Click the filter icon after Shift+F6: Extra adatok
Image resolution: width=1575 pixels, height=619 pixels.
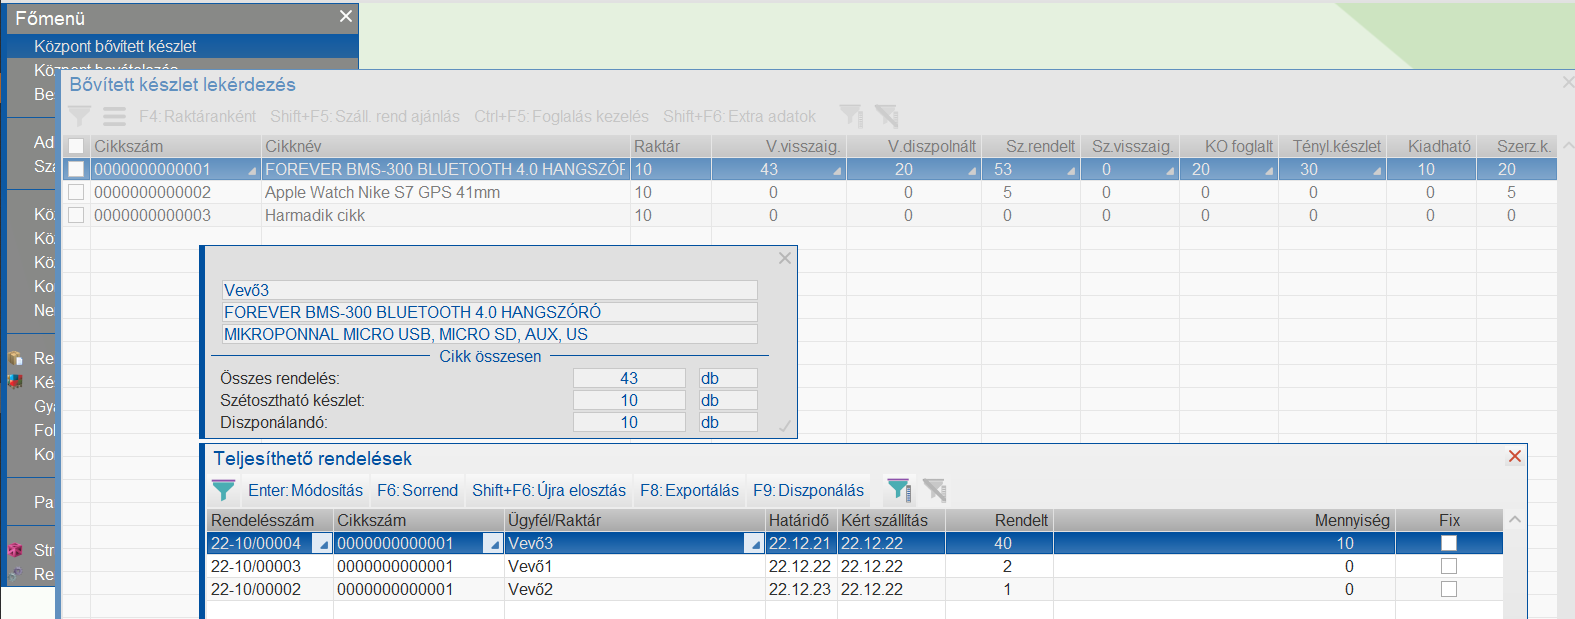pos(851,116)
